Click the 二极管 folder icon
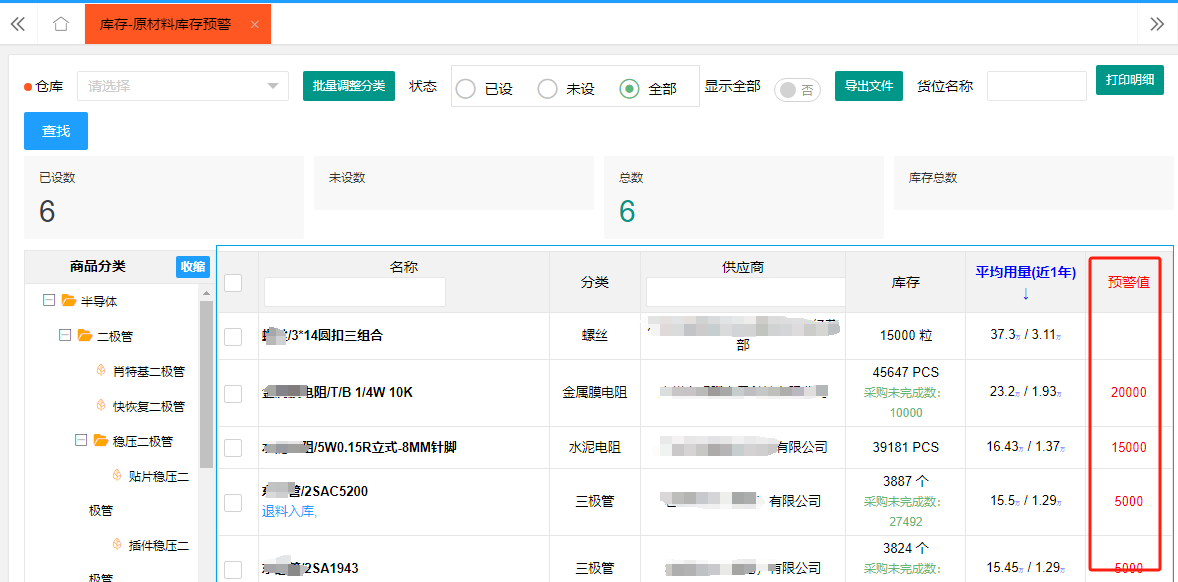The height and width of the screenshot is (582, 1178). point(85,336)
